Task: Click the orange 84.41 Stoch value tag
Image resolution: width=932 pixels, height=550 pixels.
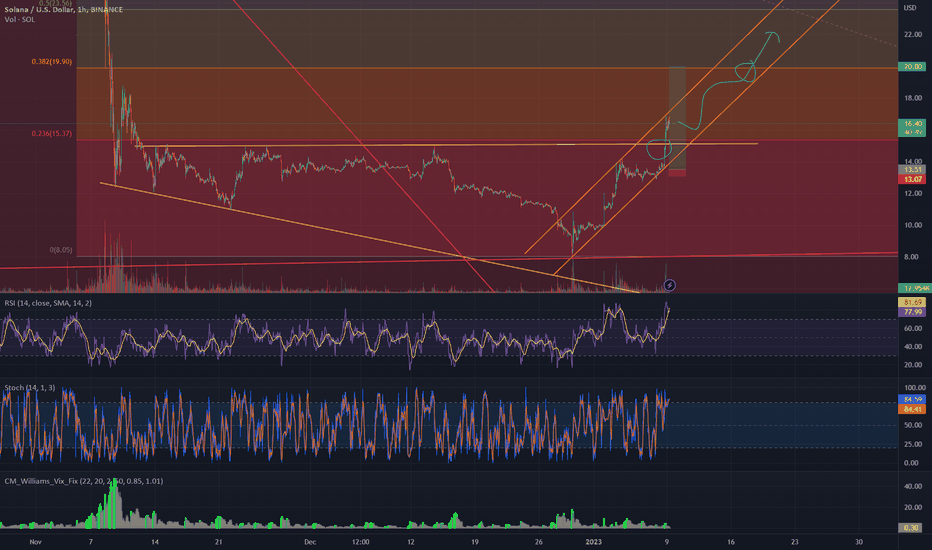Action: [x=912, y=409]
